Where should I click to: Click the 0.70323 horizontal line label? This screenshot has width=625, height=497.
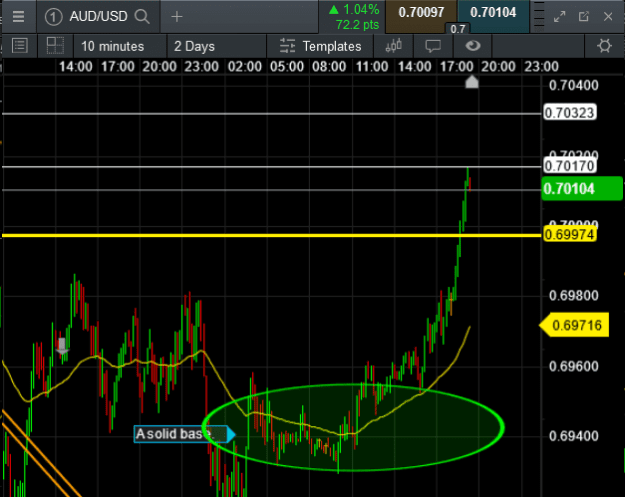coord(569,113)
